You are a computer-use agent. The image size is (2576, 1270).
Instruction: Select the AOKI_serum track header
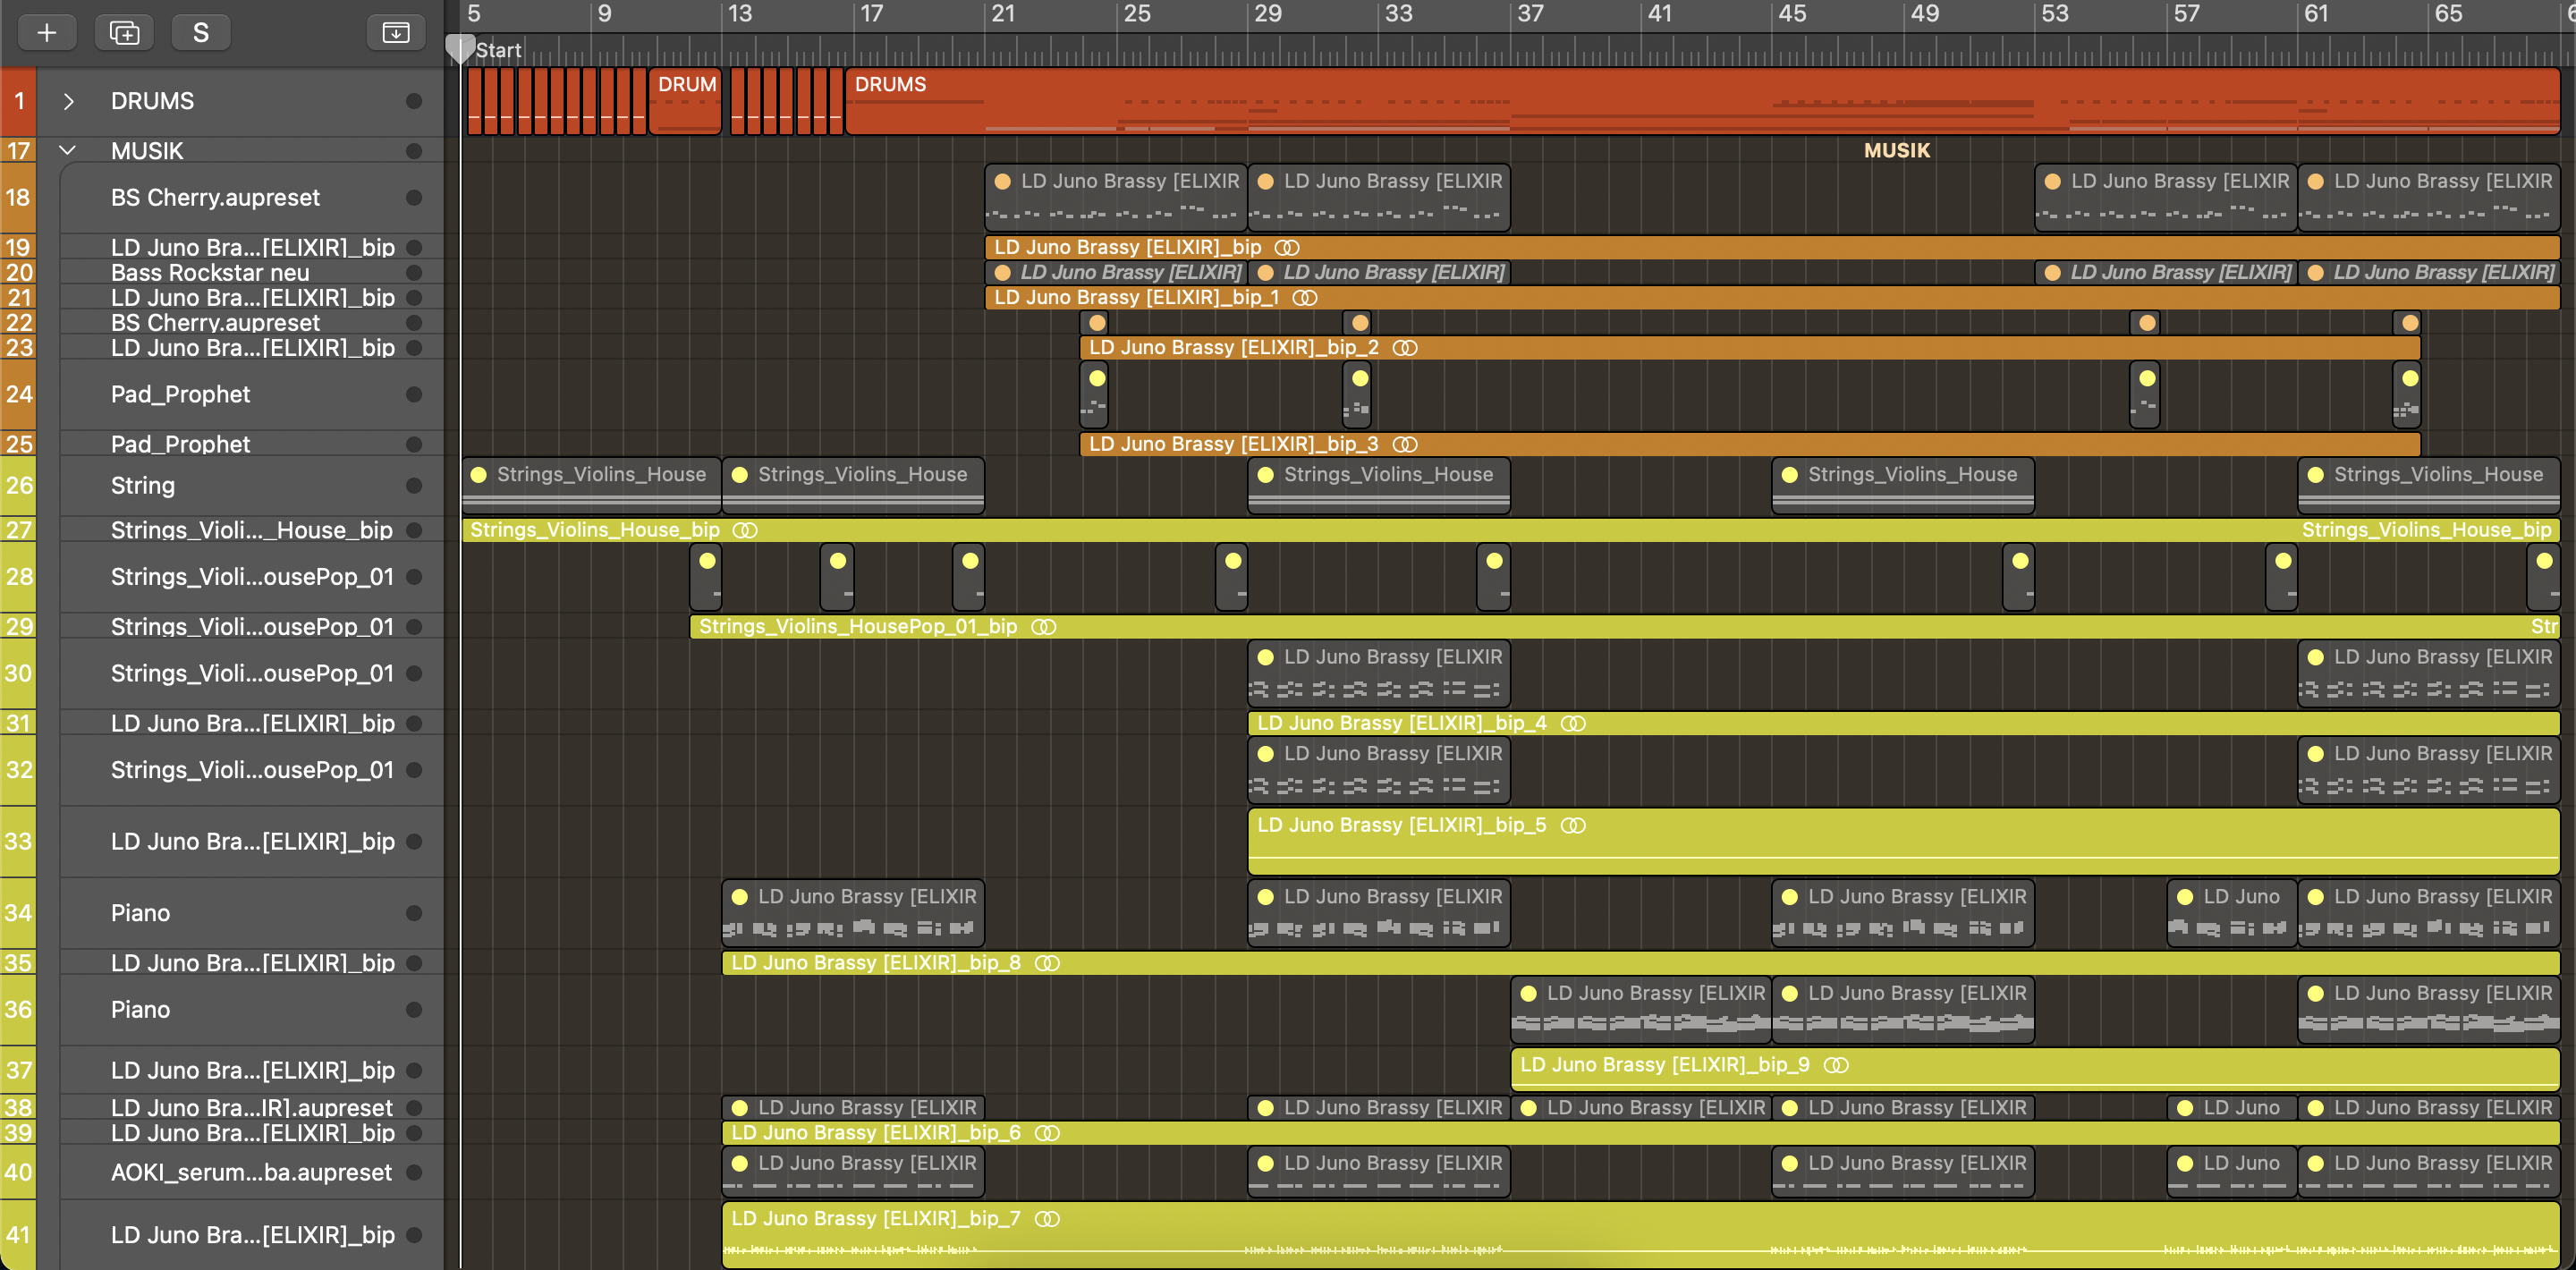(250, 1172)
